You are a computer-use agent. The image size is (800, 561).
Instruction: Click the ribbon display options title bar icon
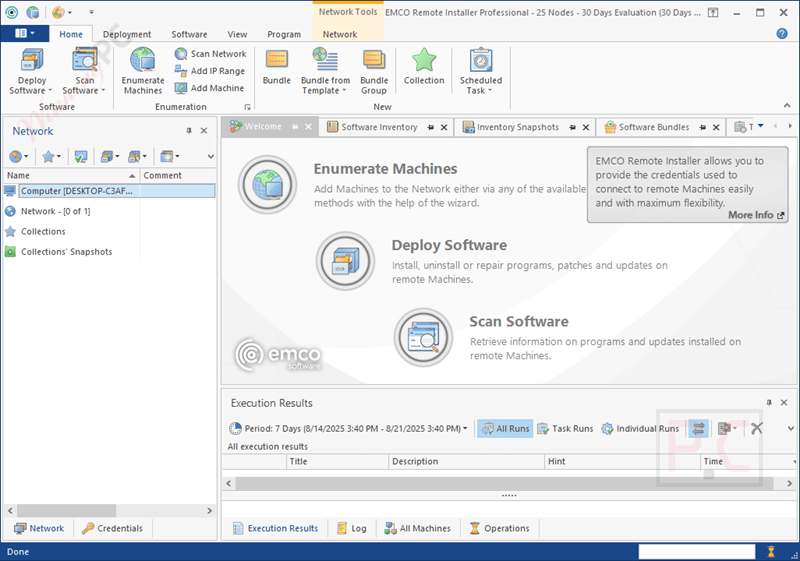tap(713, 13)
